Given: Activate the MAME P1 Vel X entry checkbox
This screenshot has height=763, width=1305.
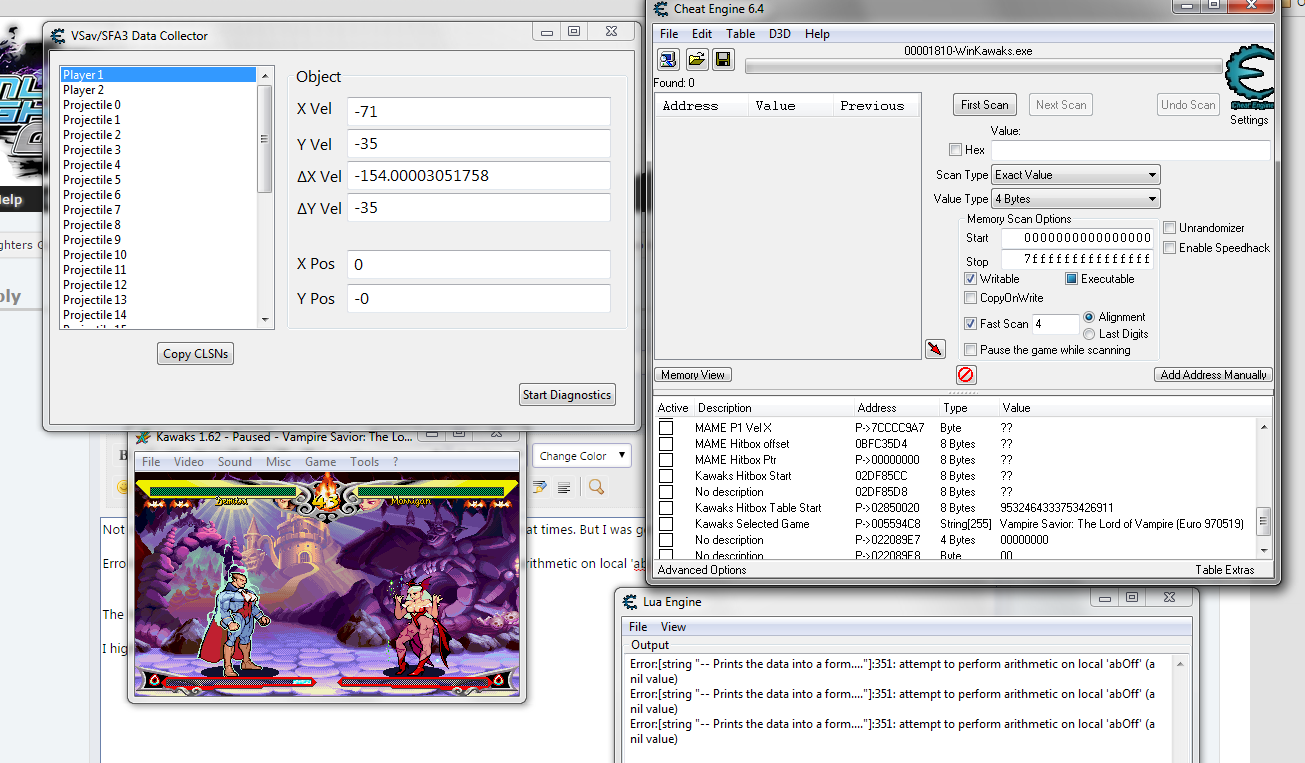Looking at the screenshot, I should 666,428.
